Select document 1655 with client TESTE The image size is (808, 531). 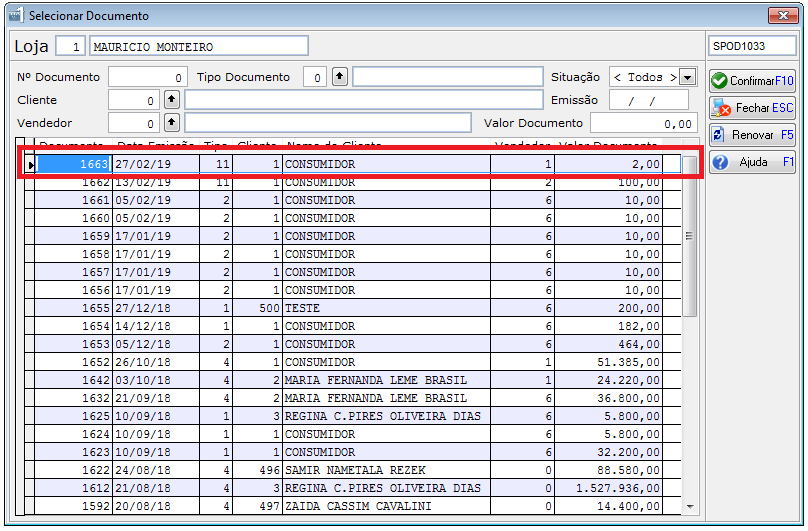353,308
